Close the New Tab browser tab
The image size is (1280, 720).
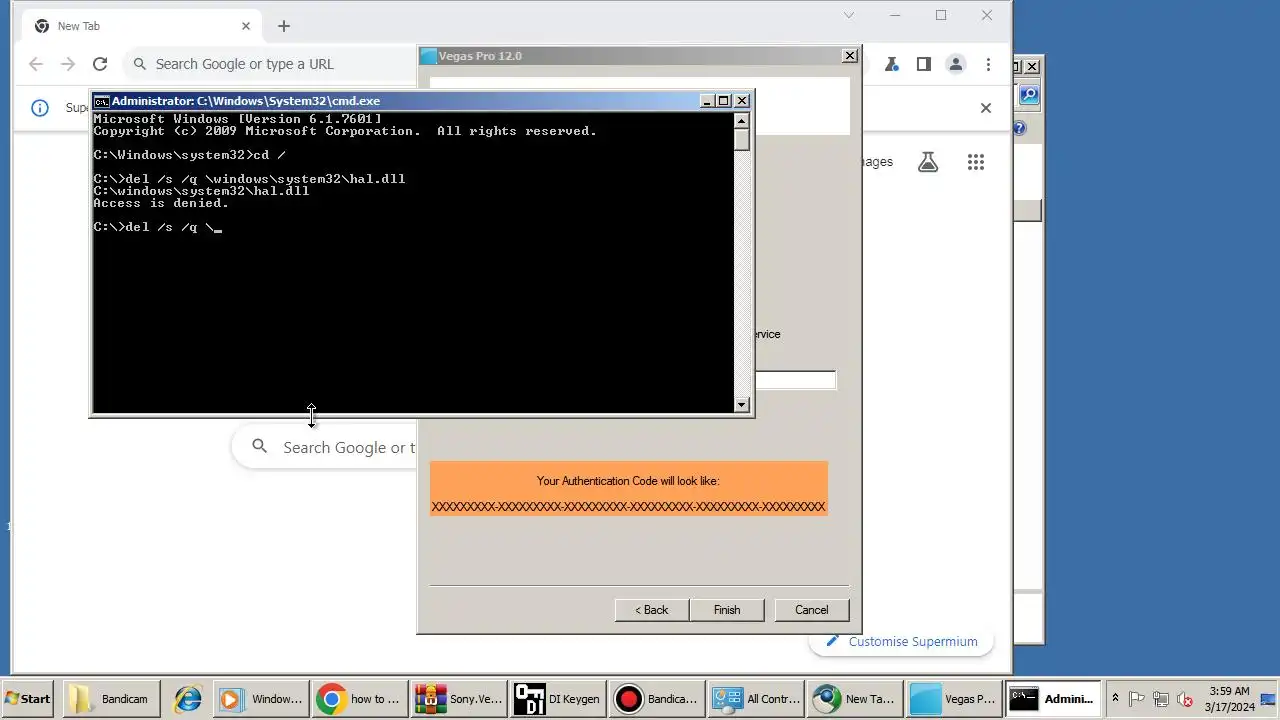point(246,26)
